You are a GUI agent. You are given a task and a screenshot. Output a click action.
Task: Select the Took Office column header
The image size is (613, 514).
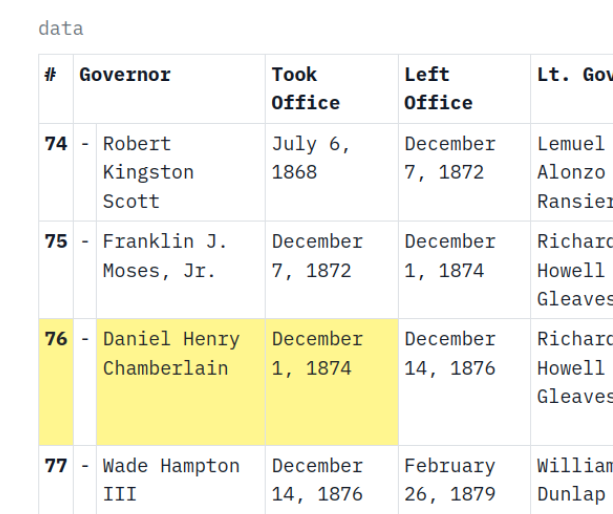coord(306,88)
